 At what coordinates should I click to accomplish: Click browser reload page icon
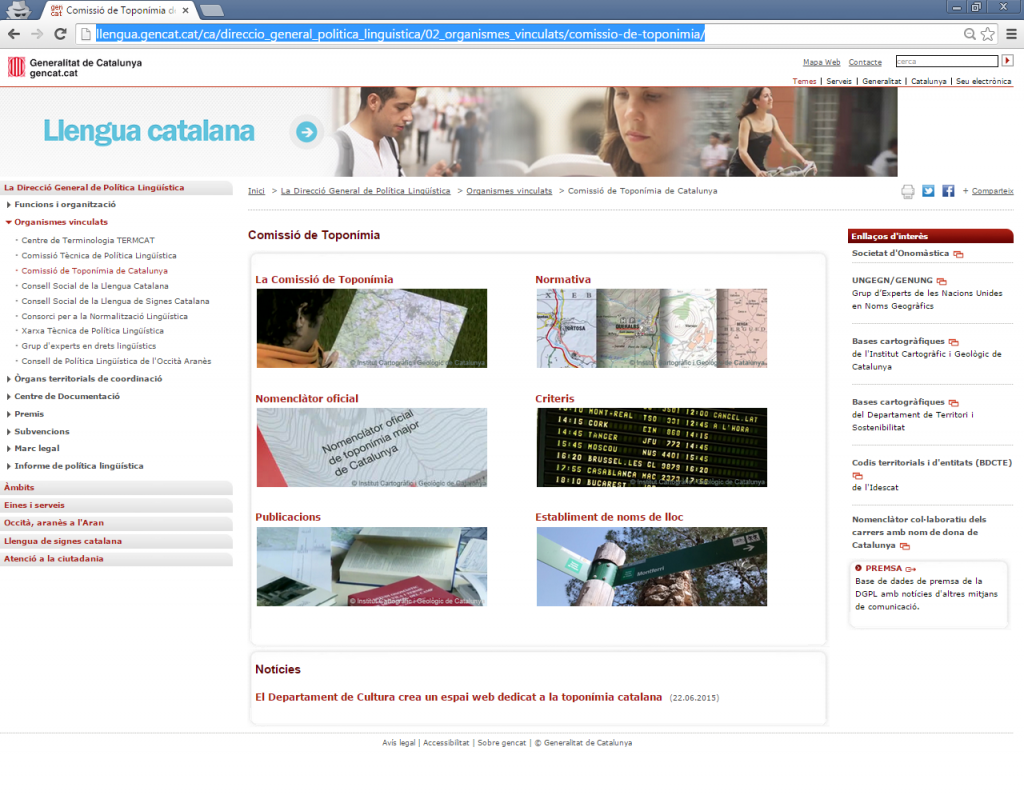[60, 34]
